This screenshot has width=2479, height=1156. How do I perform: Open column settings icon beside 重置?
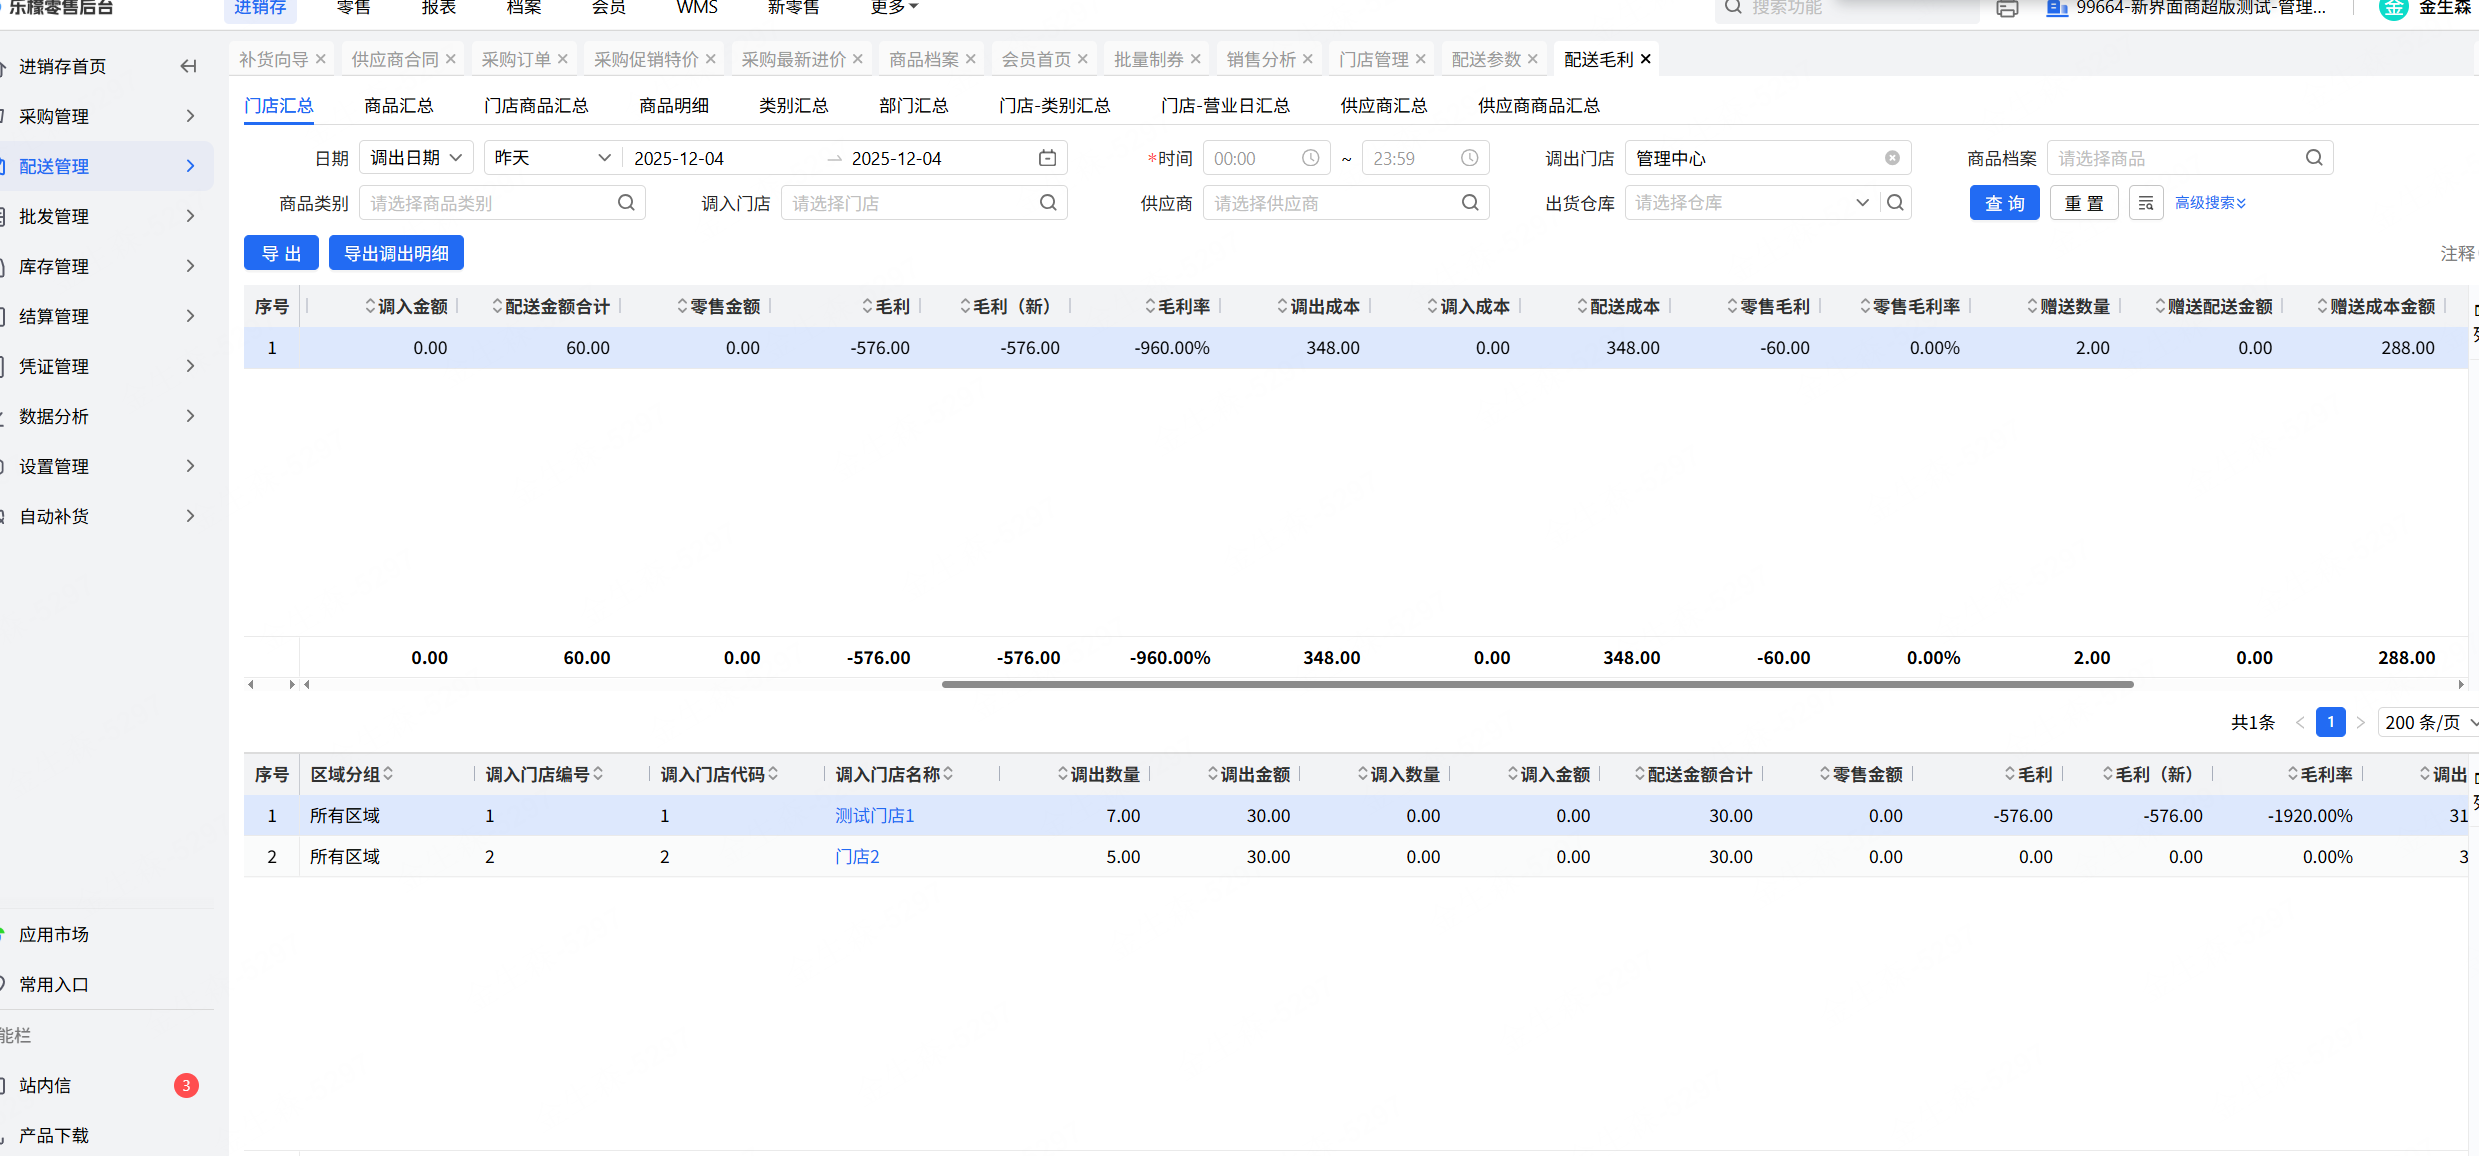[x=2145, y=203]
